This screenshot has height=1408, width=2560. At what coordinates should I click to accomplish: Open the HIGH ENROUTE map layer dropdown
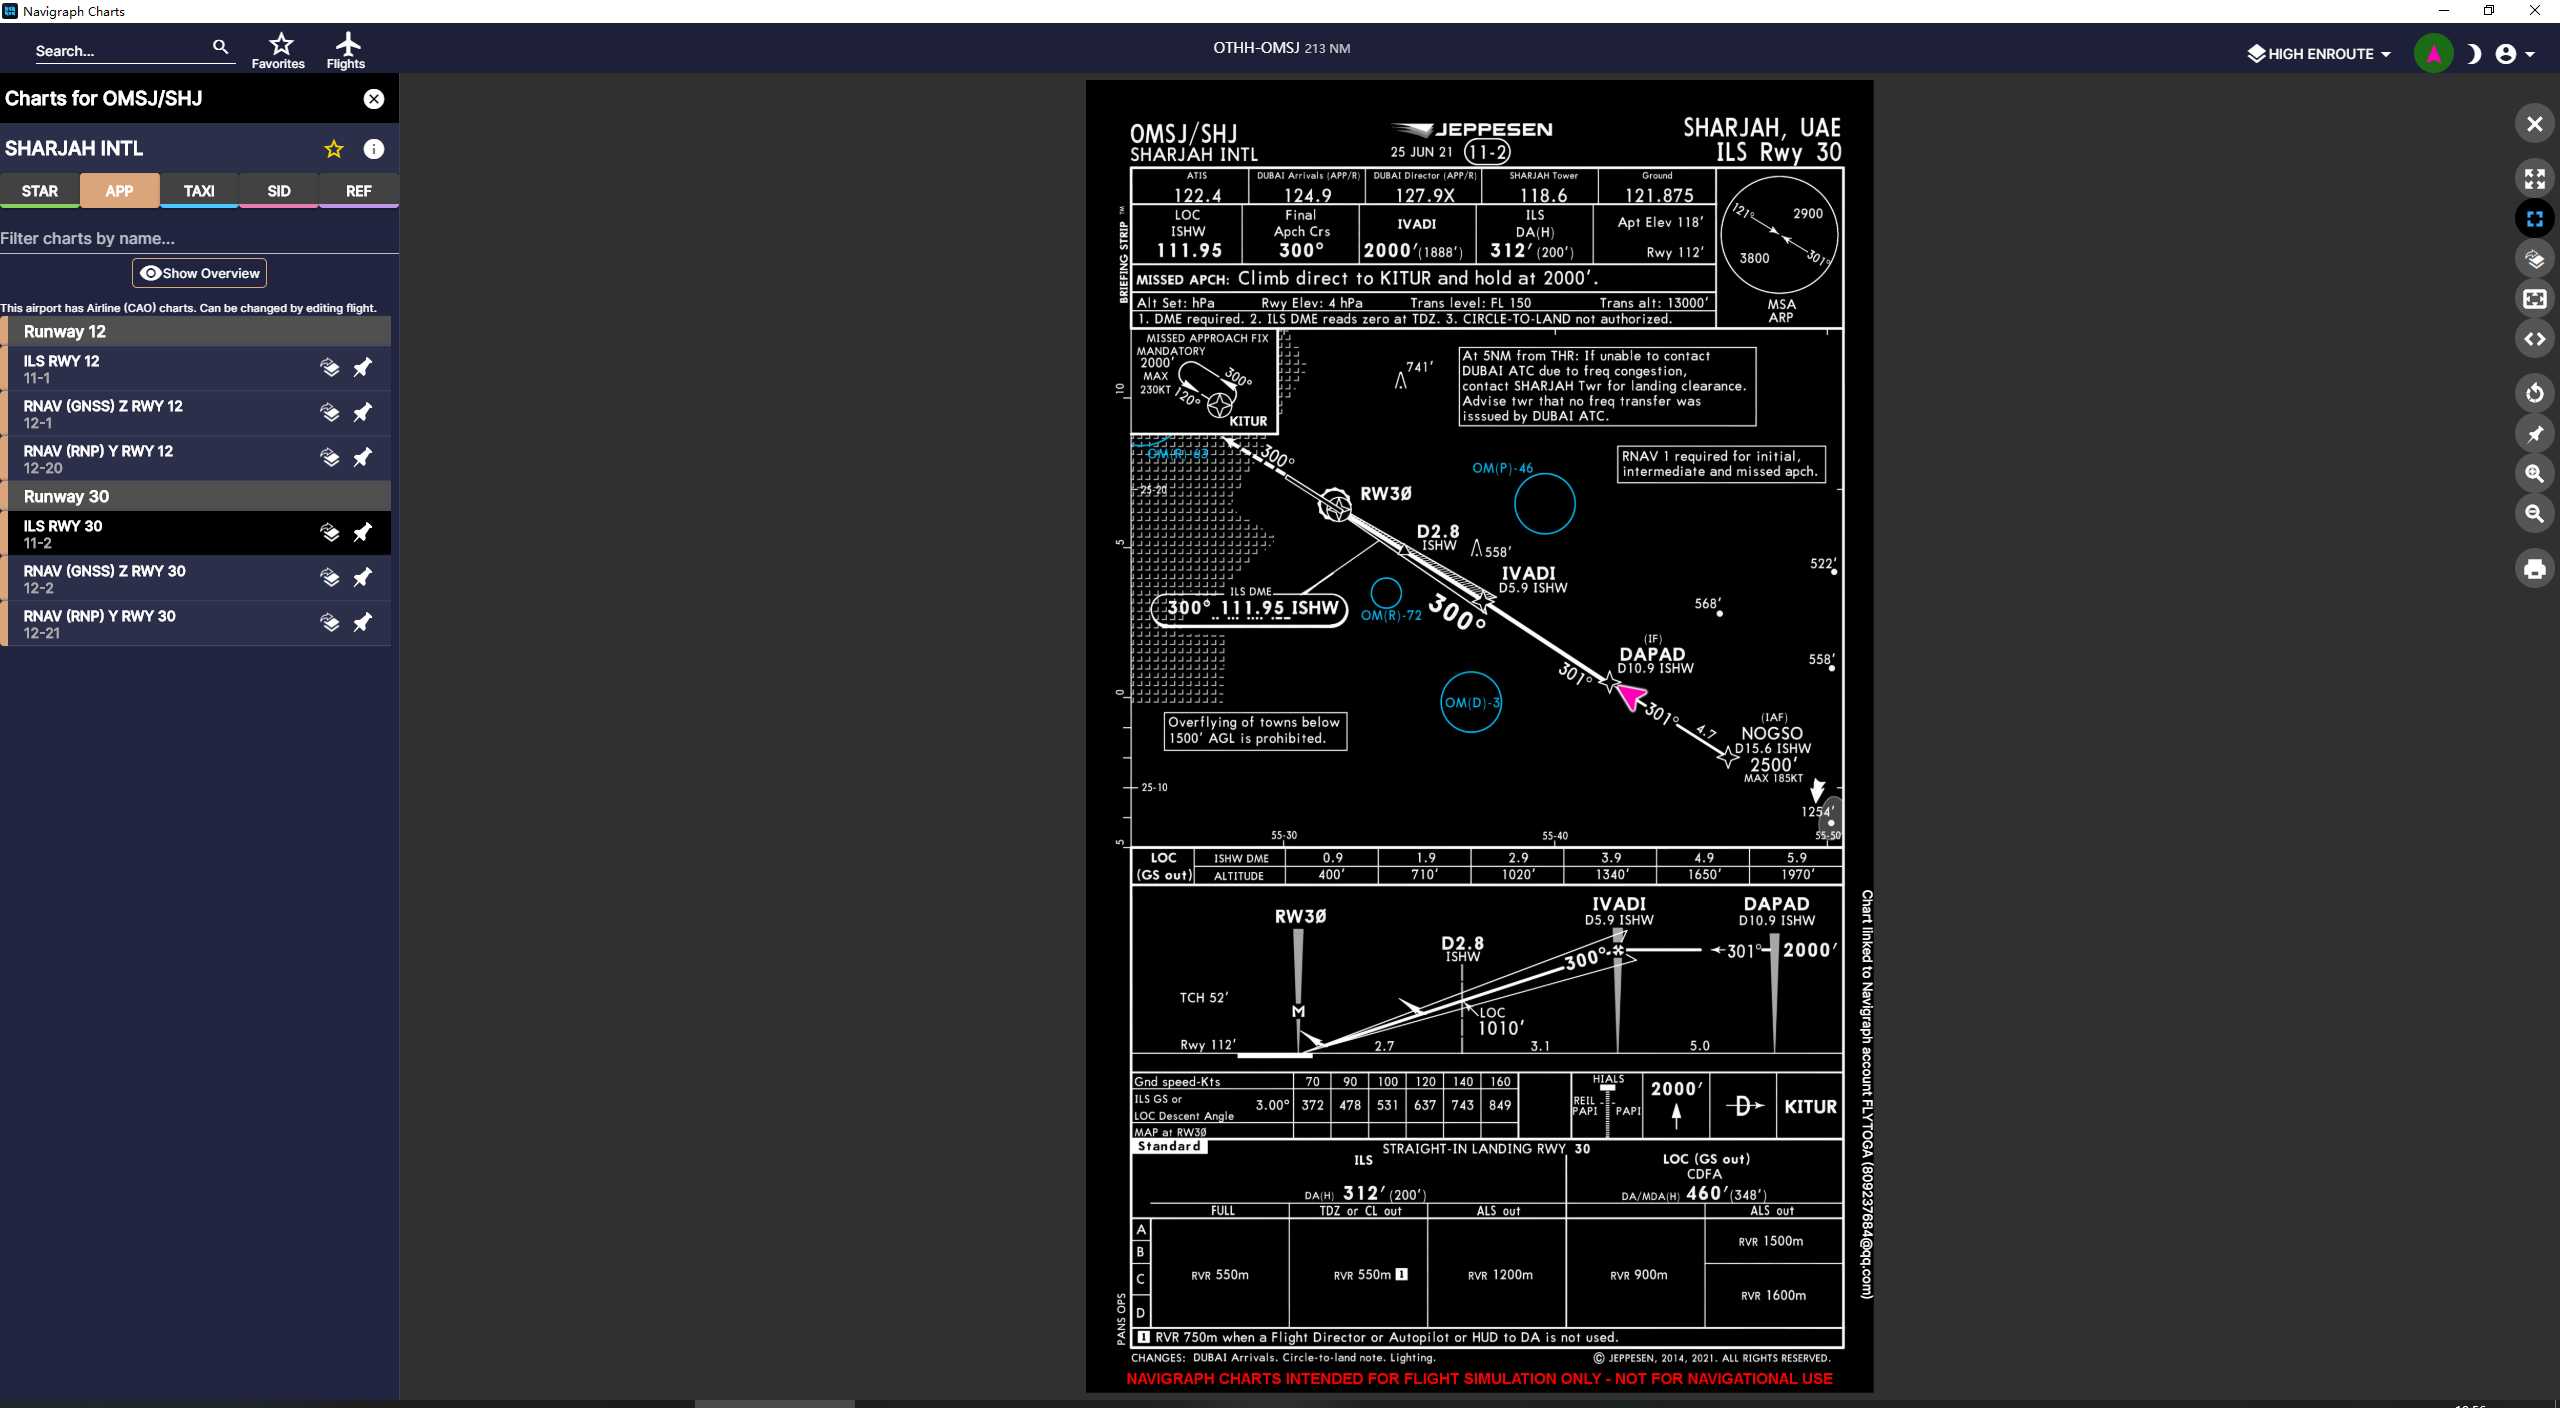(x=2319, y=54)
